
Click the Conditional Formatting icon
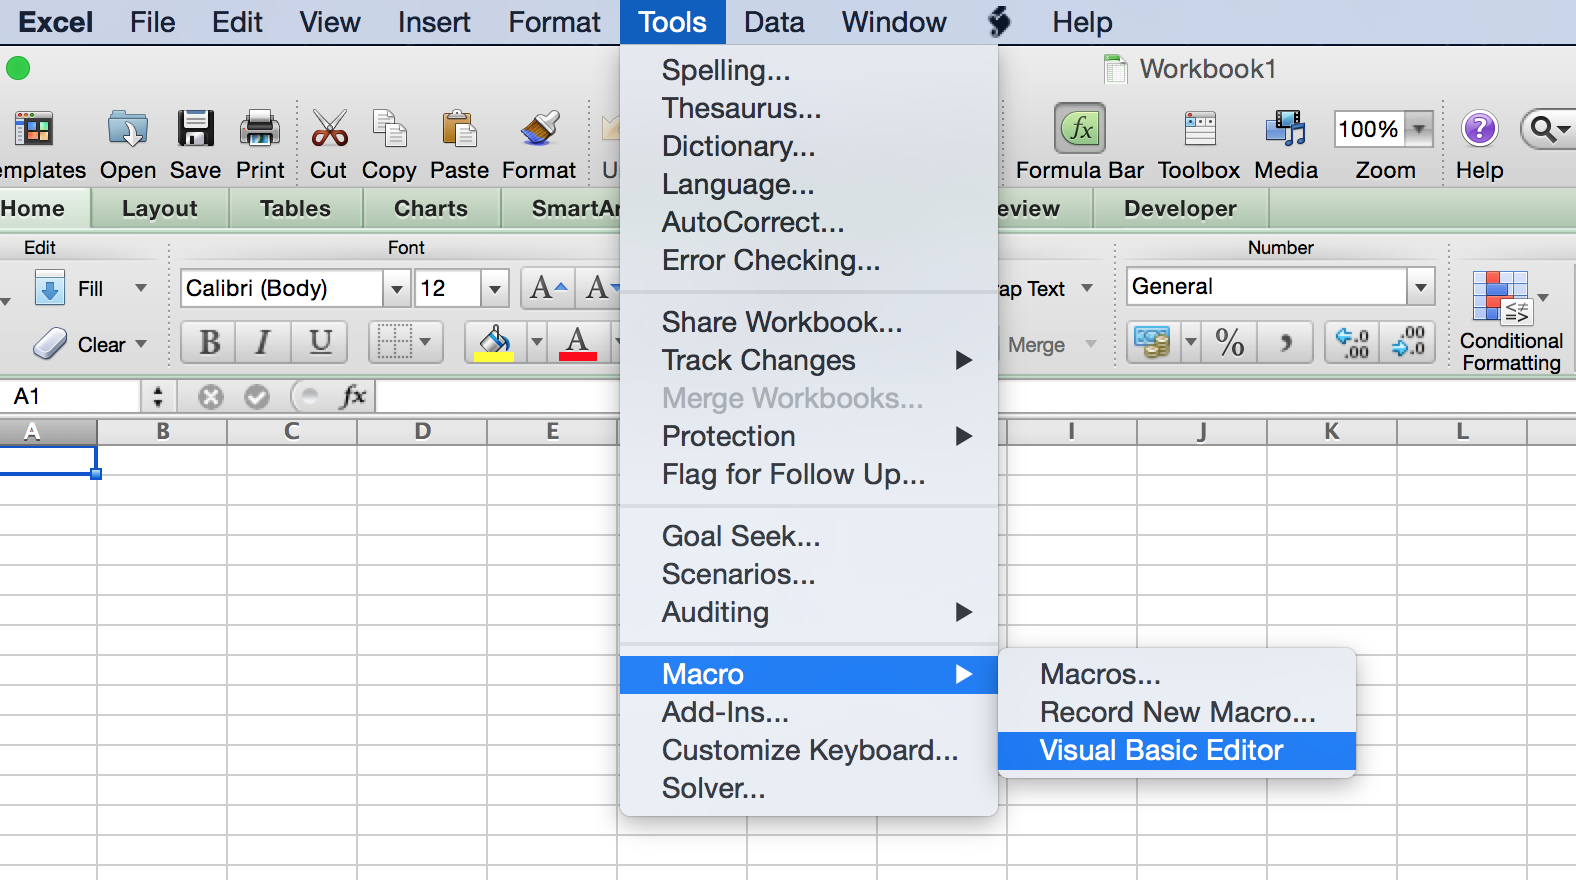tap(1502, 298)
